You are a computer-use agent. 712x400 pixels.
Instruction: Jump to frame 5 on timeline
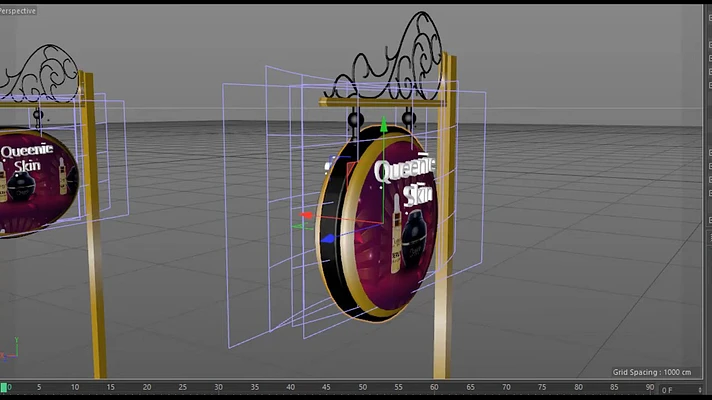(39, 387)
